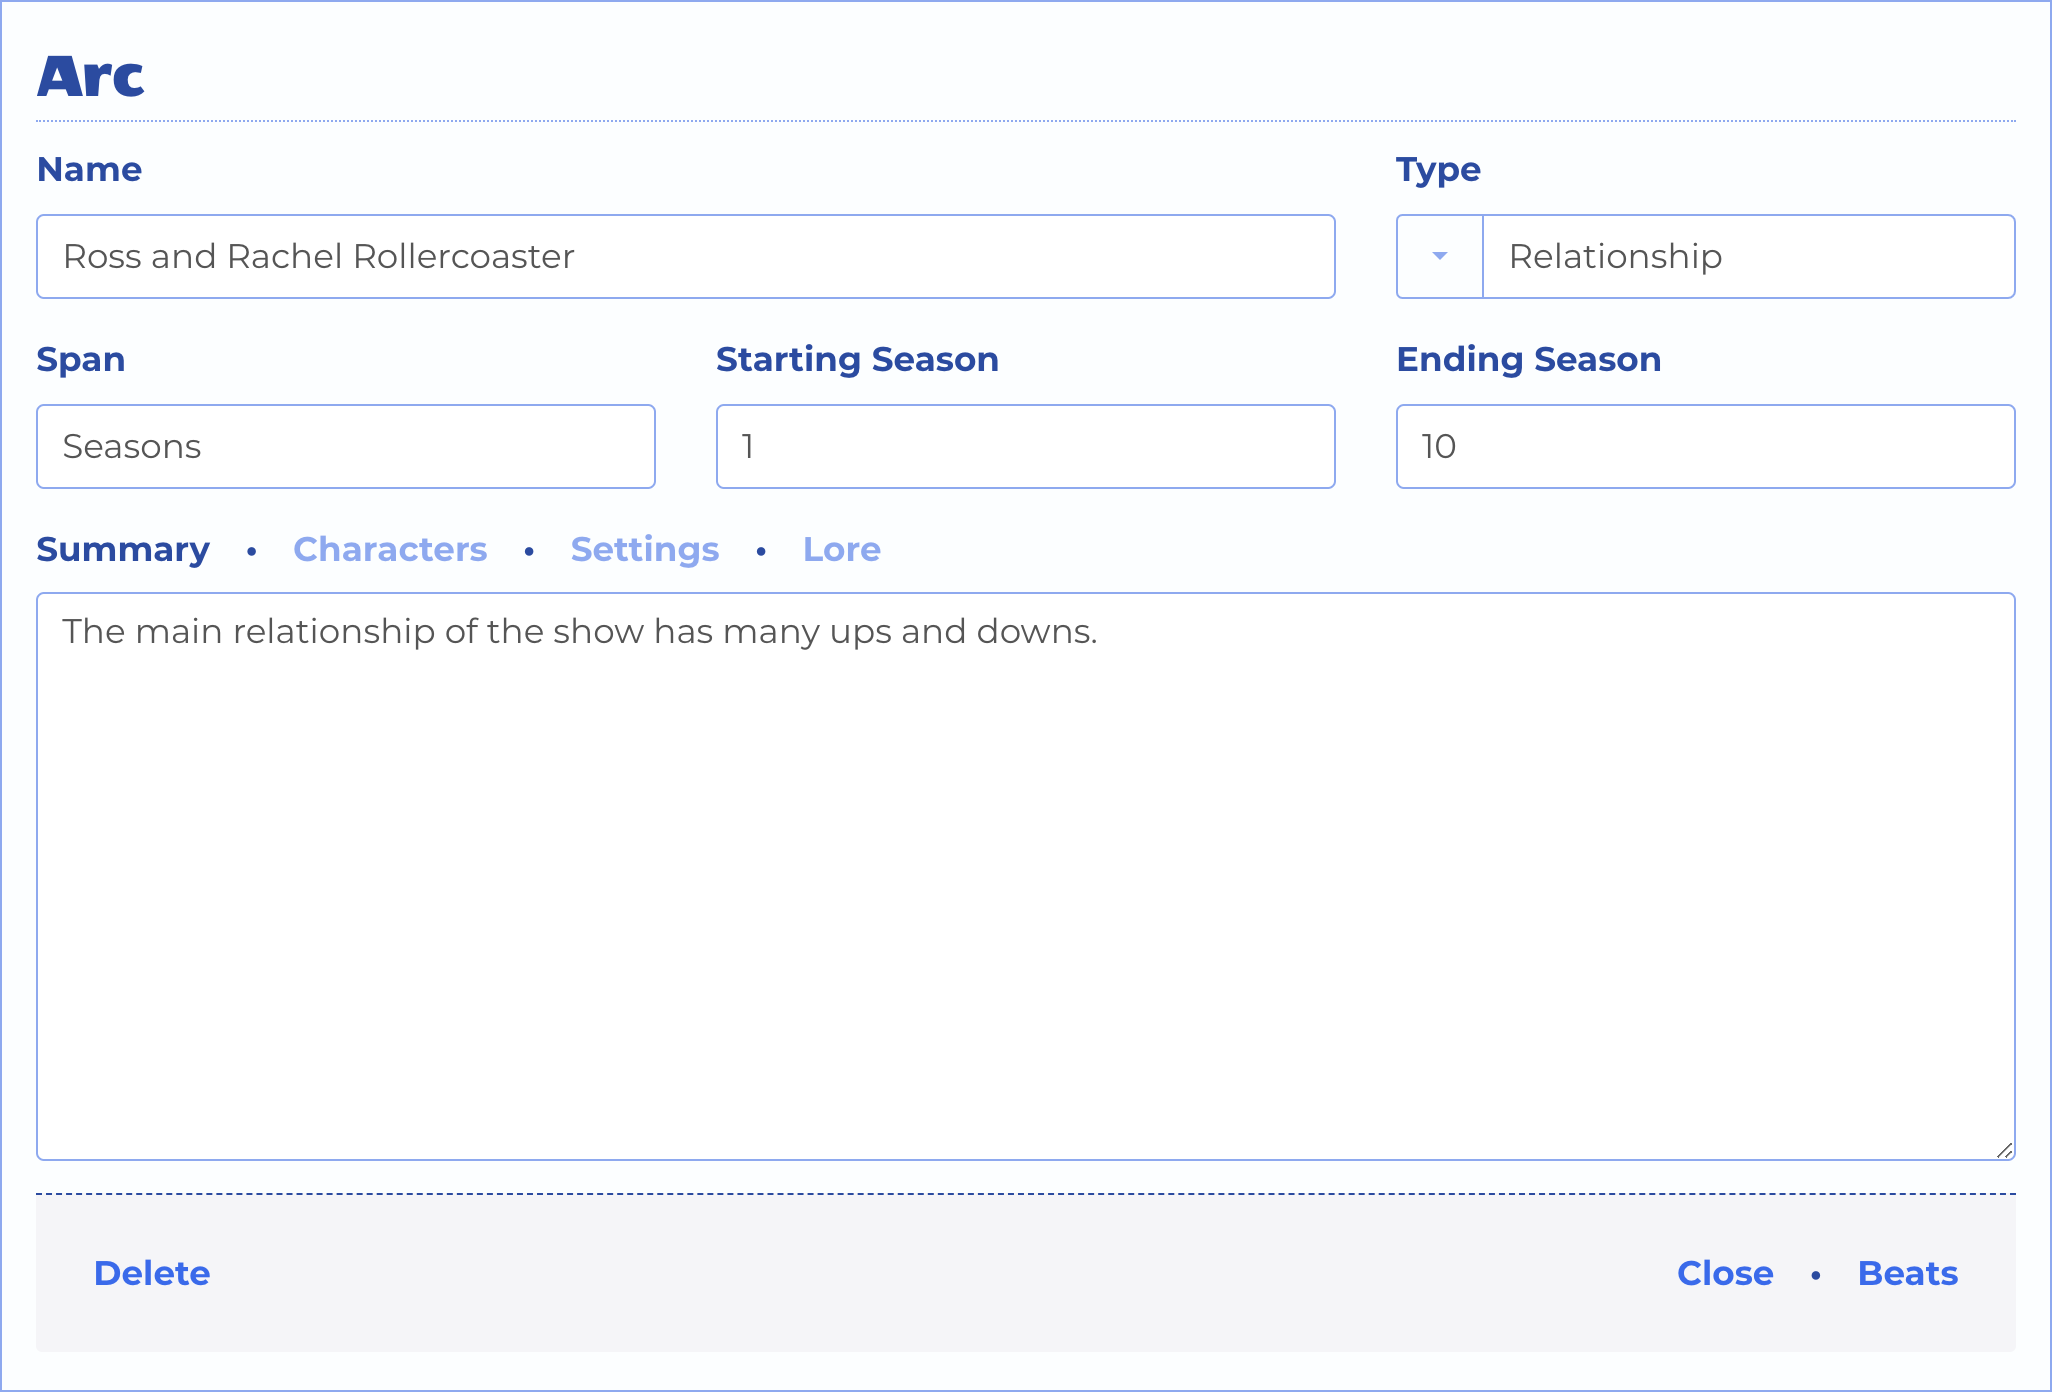This screenshot has height=1392, width=2052.
Task: Click the Type label
Action: pos(1438,170)
